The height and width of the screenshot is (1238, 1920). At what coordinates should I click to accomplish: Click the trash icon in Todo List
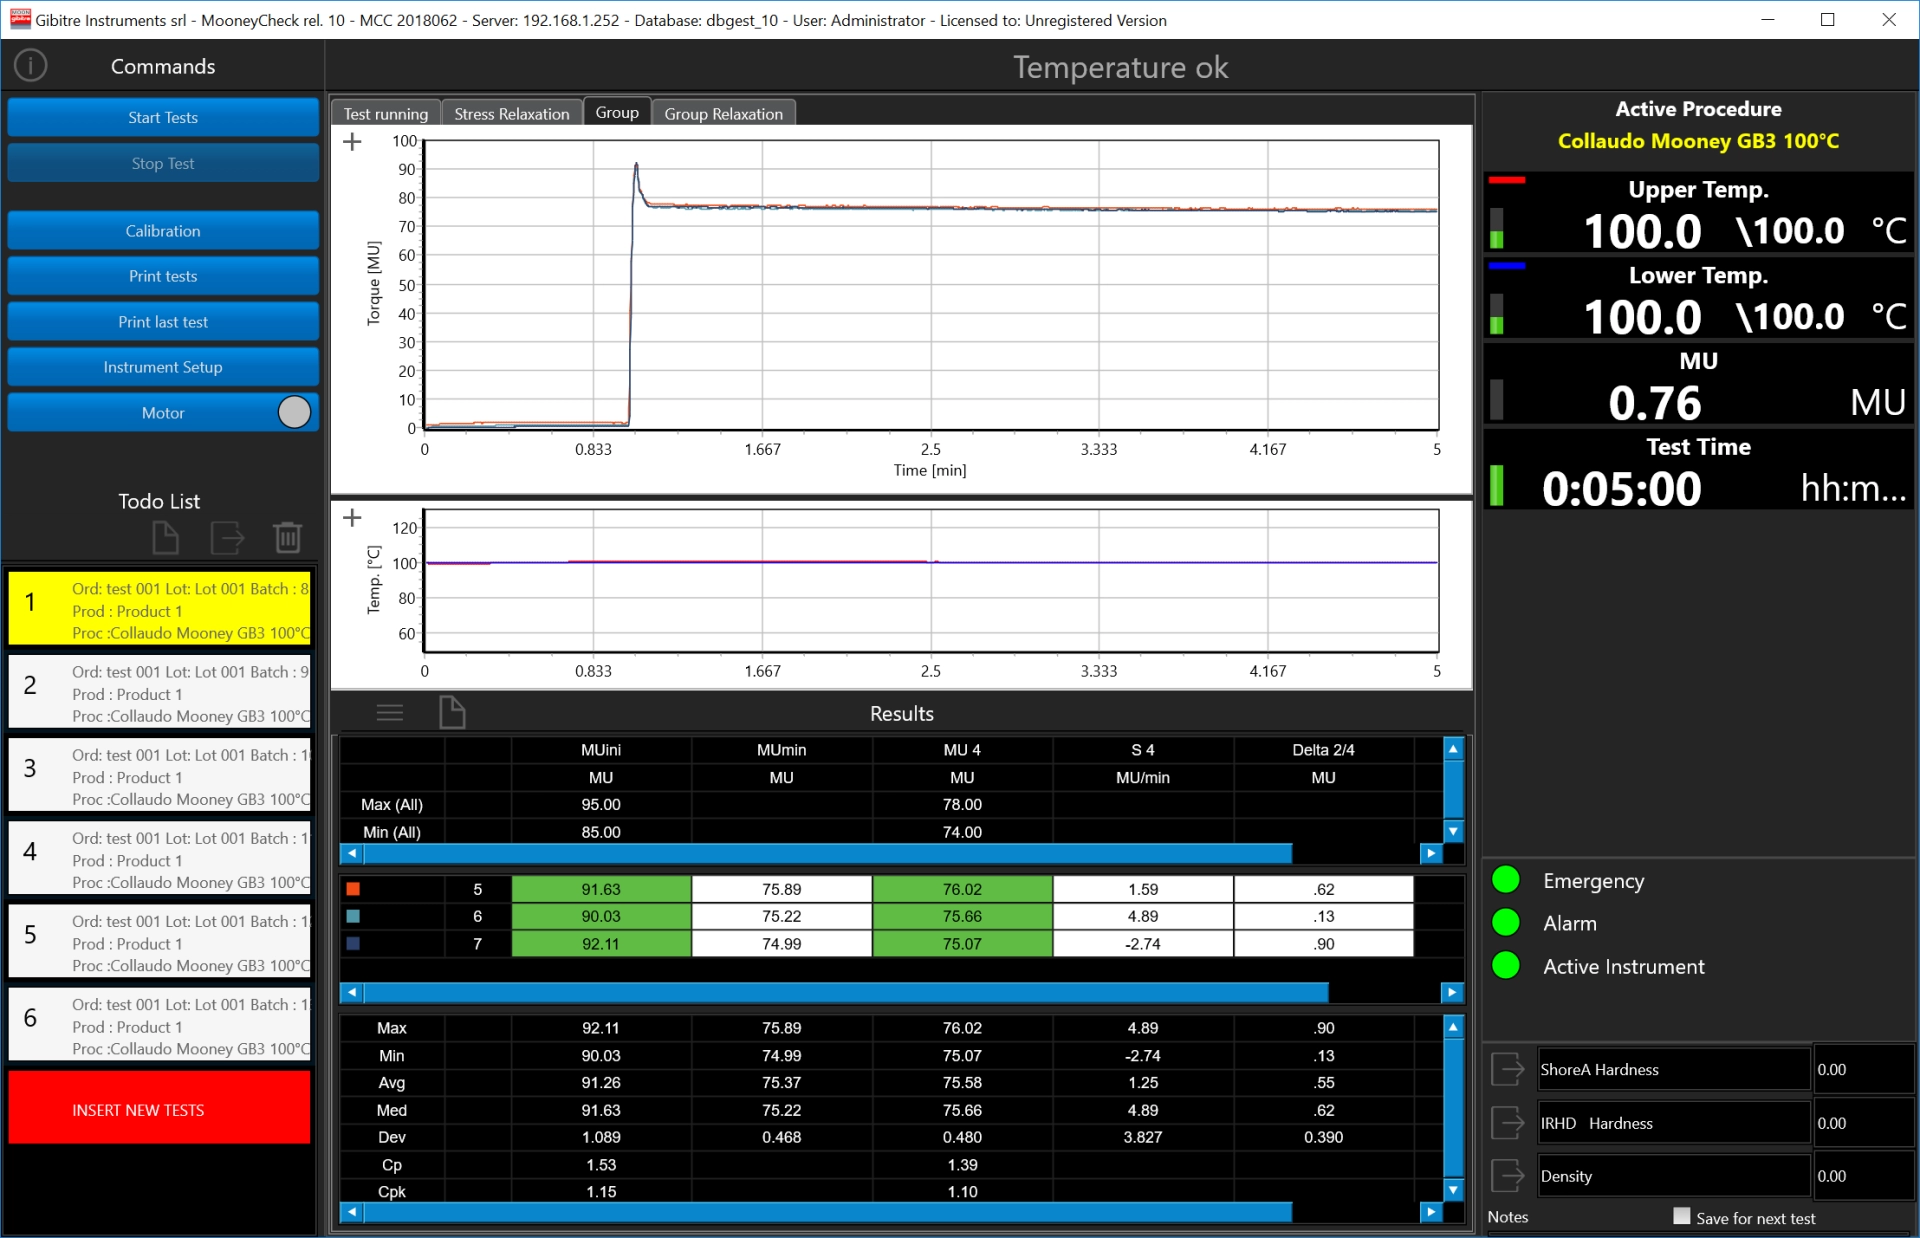tap(288, 538)
